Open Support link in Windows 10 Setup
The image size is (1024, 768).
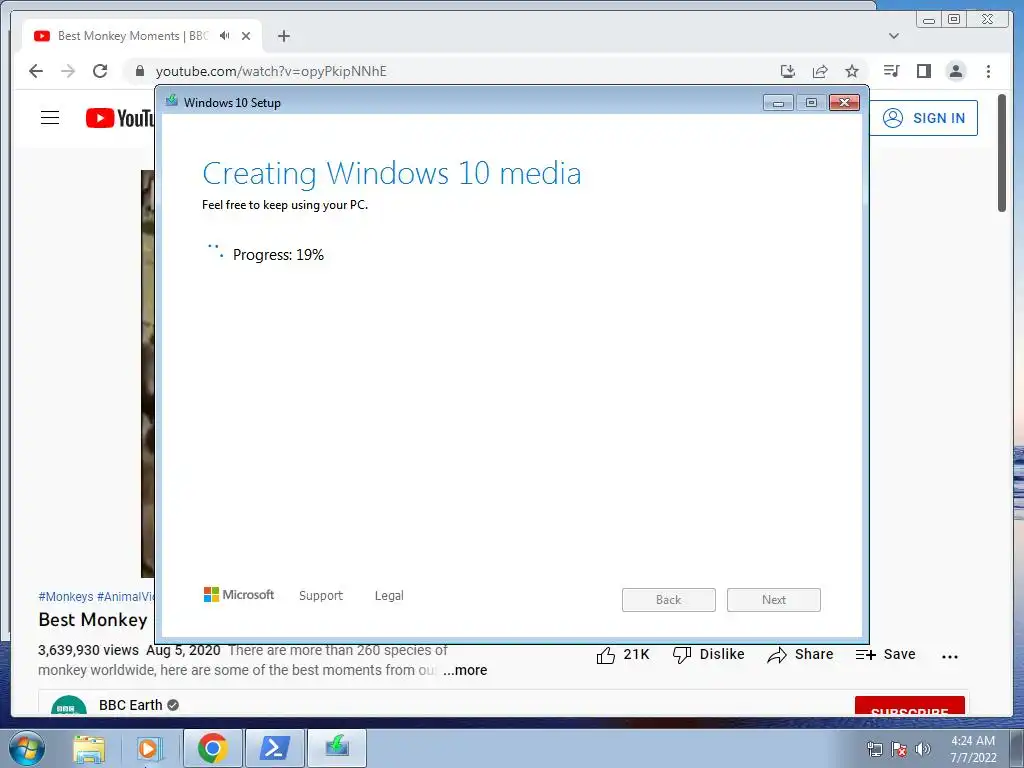tap(321, 596)
